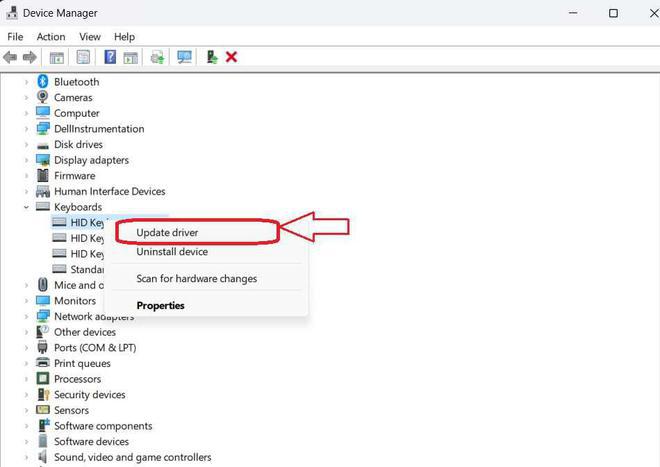660x467 pixels.
Task: Click the Forward arrow toolbar icon
Action: [29, 57]
